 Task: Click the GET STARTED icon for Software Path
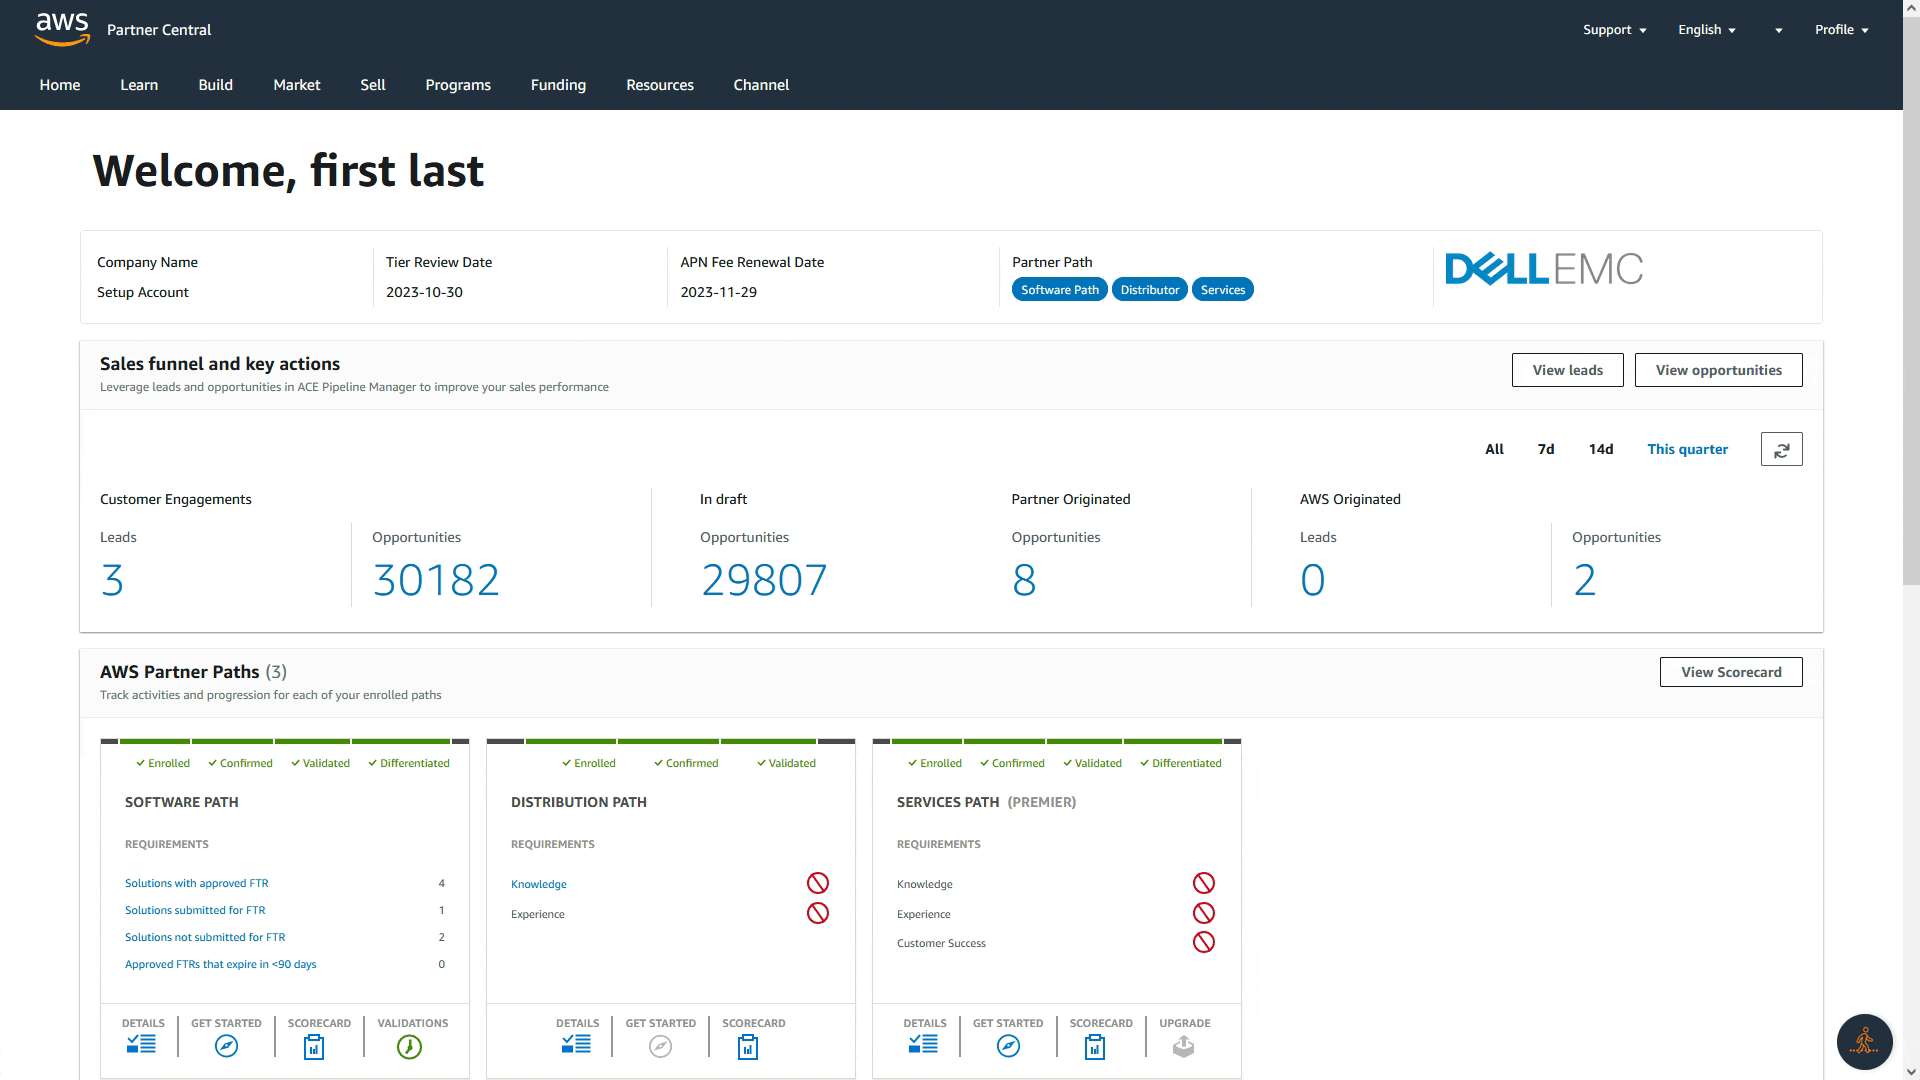[225, 1044]
